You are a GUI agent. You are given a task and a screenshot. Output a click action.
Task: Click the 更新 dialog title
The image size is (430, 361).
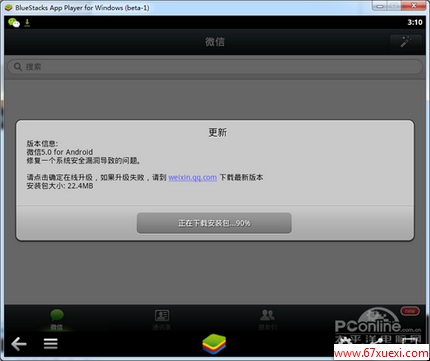pyautogui.click(x=217, y=132)
